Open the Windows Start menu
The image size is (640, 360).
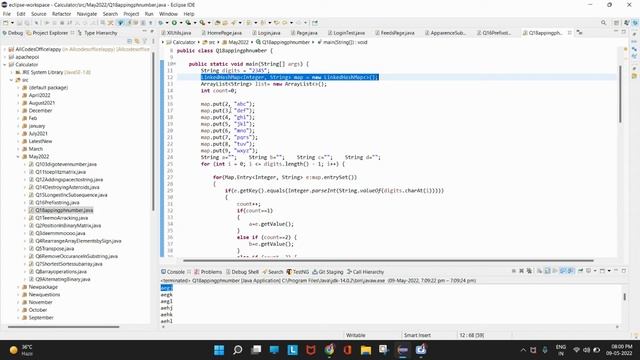click(x=219, y=350)
